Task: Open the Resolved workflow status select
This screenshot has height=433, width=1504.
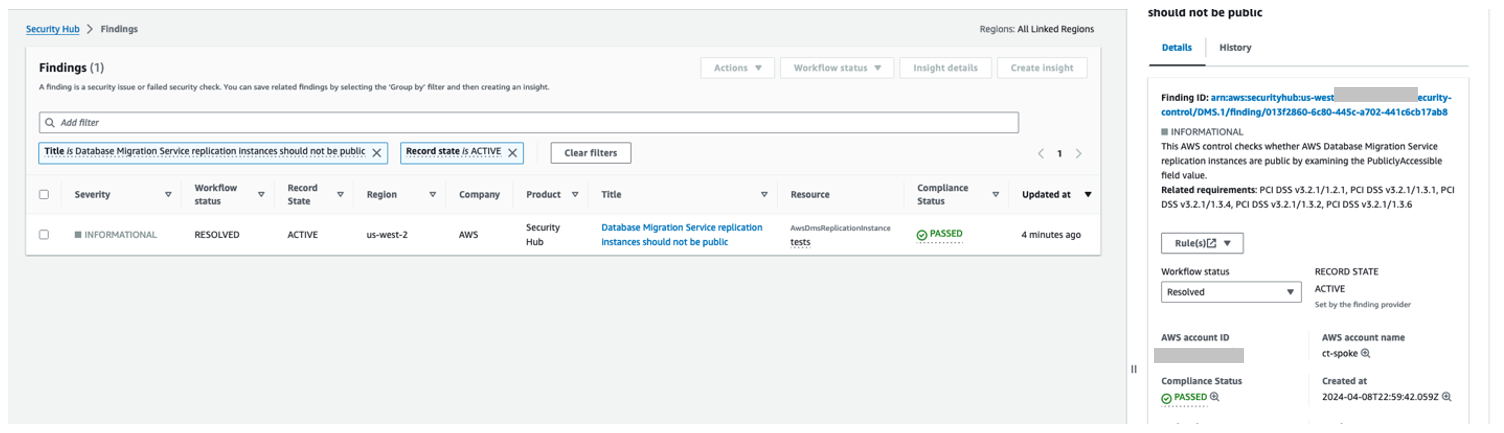Action: pyautogui.click(x=1230, y=292)
